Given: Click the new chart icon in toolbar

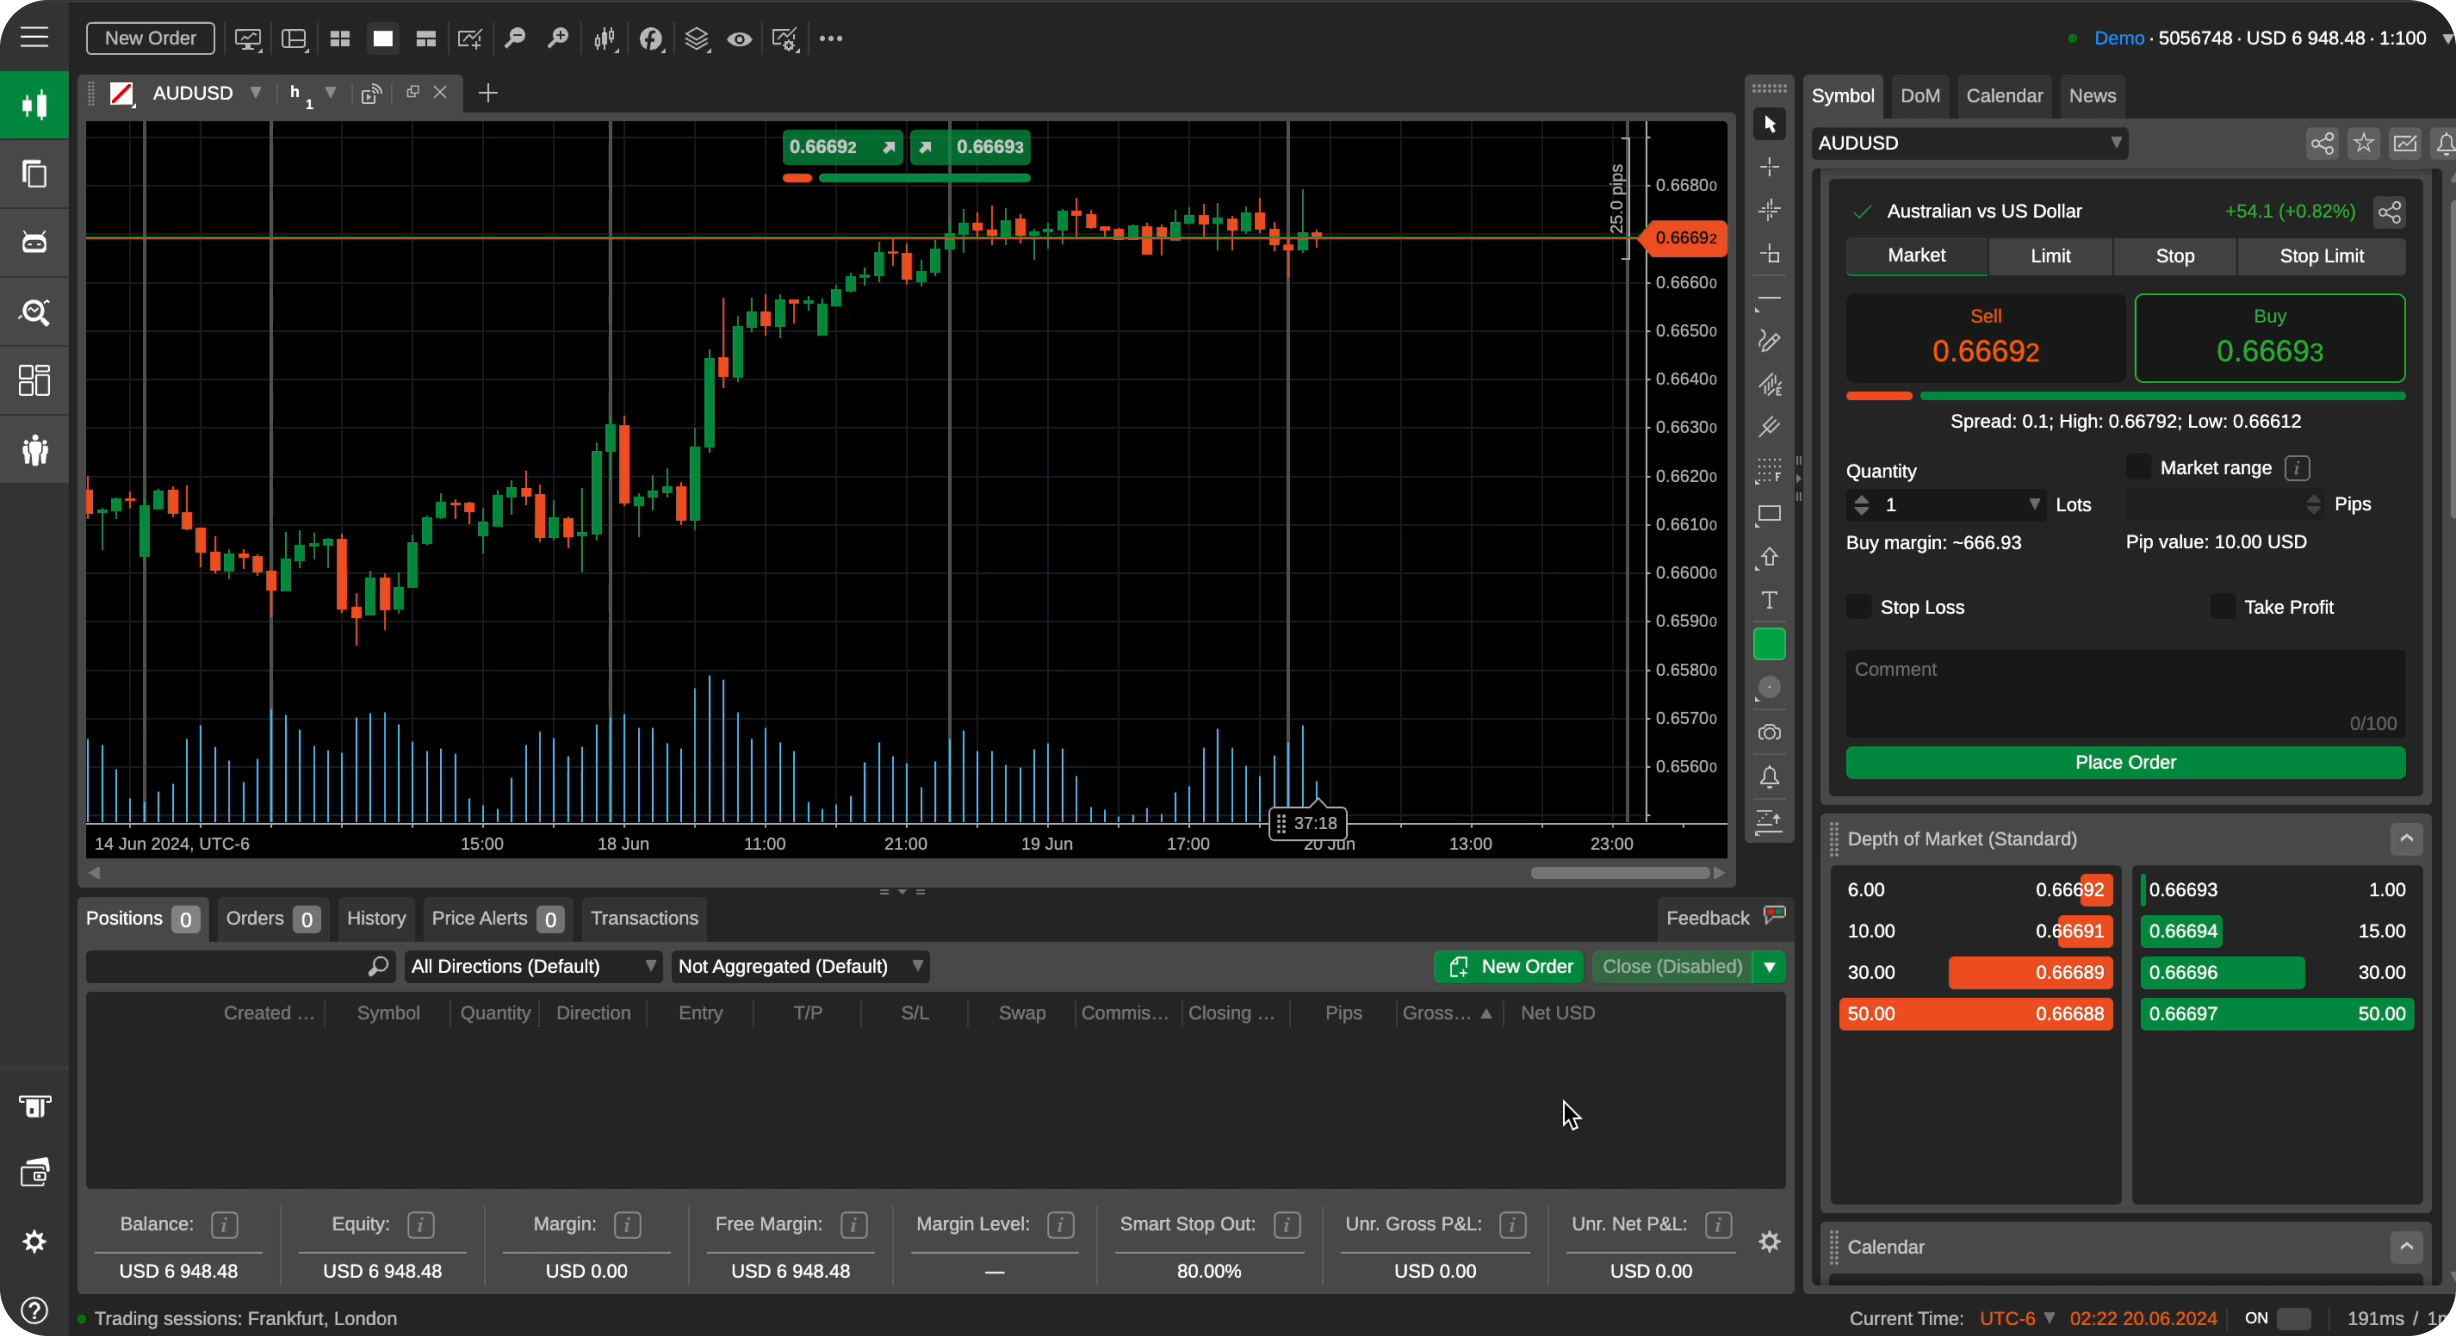Looking at the screenshot, I should click(470, 39).
